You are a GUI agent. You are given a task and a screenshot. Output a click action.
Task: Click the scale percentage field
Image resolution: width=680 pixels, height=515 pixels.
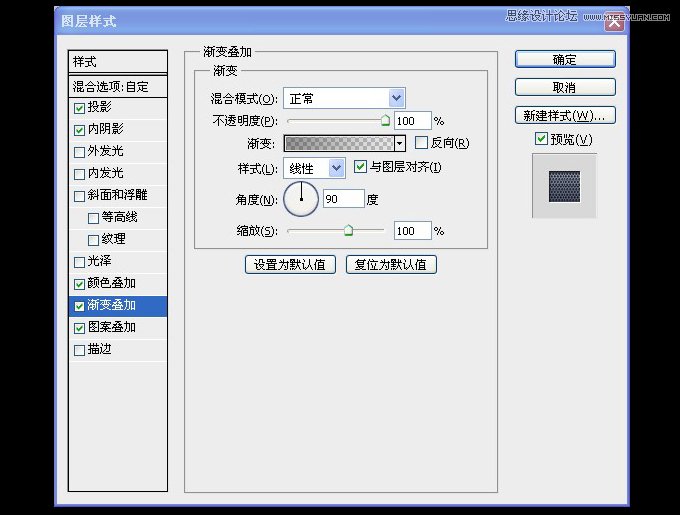click(412, 231)
